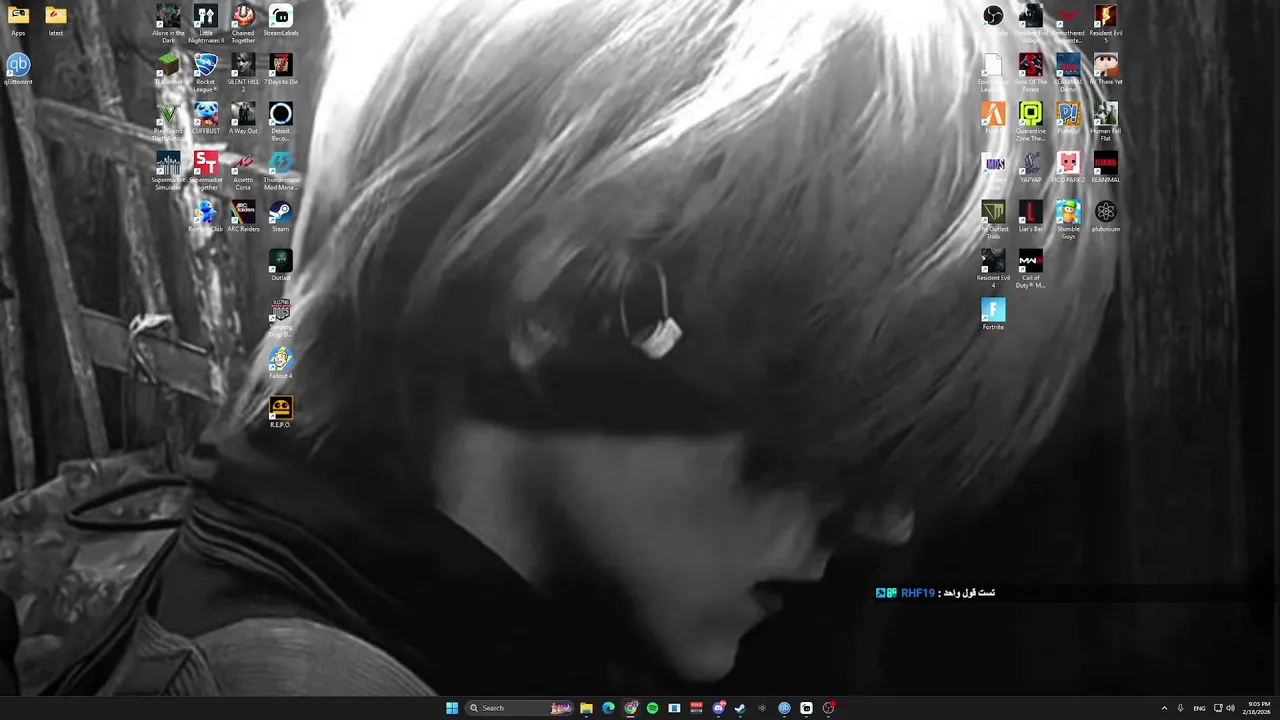This screenshot has height=720, width=1280.
Task: Open Spotify from the taskbar
Action: [x=652, y=708]
